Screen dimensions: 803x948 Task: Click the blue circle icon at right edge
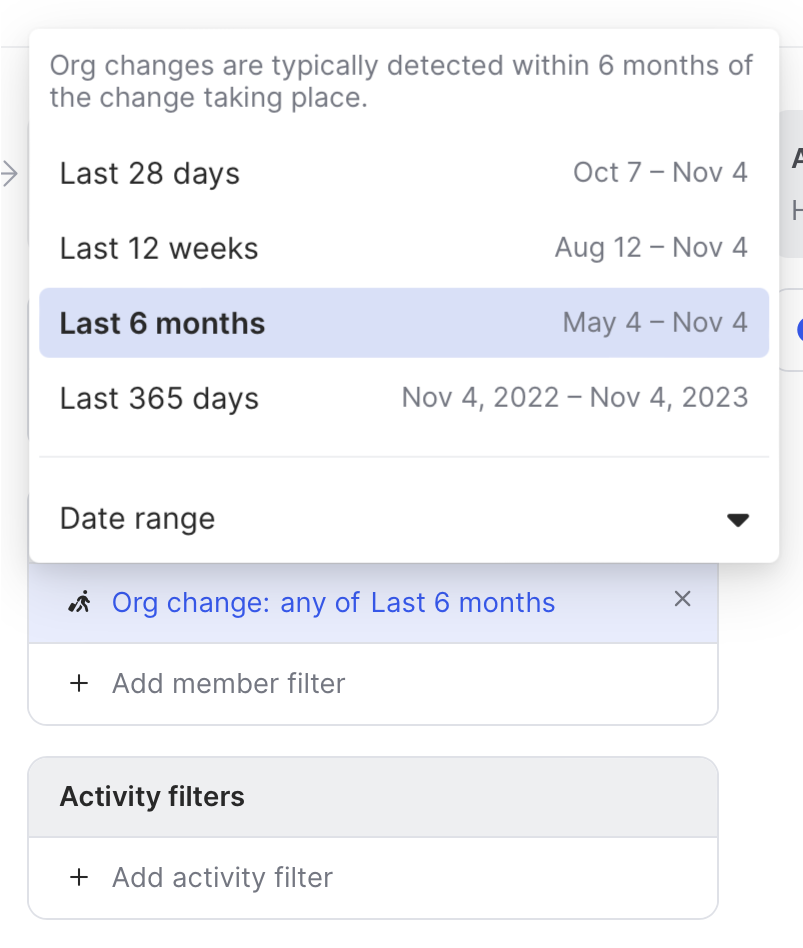tap(799, 330)
